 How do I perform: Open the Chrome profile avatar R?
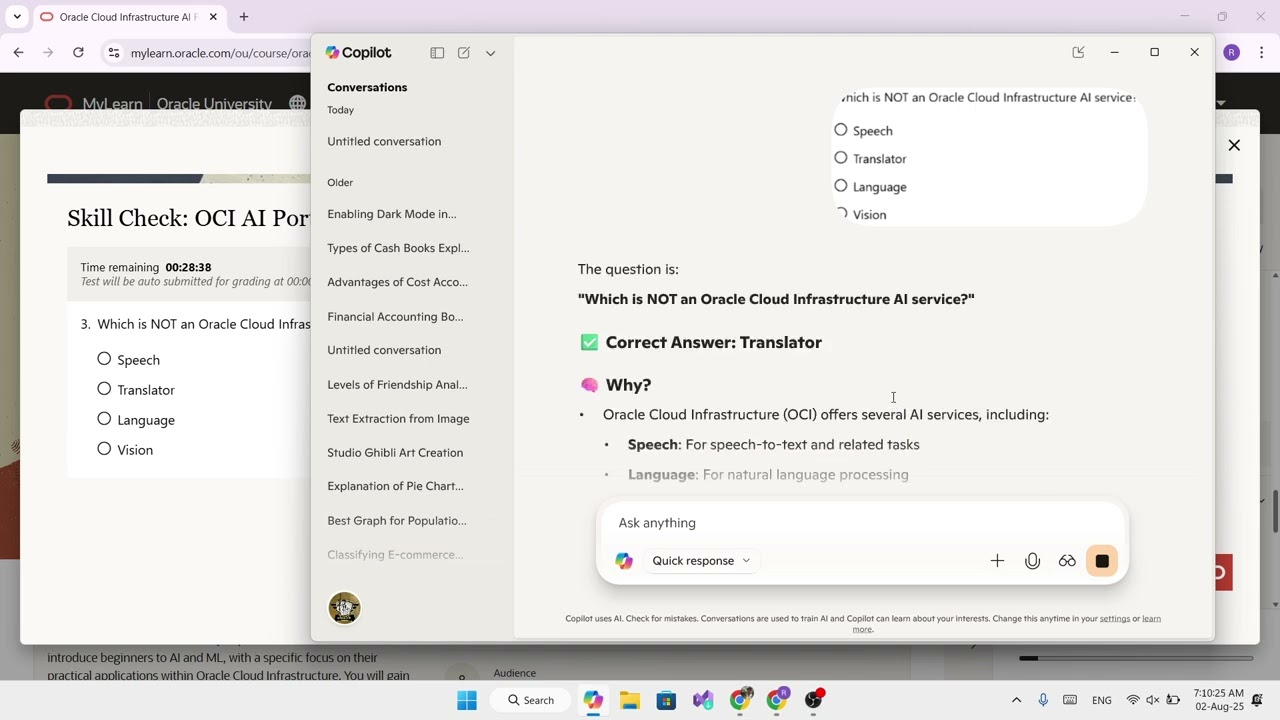coord(1232,53)
